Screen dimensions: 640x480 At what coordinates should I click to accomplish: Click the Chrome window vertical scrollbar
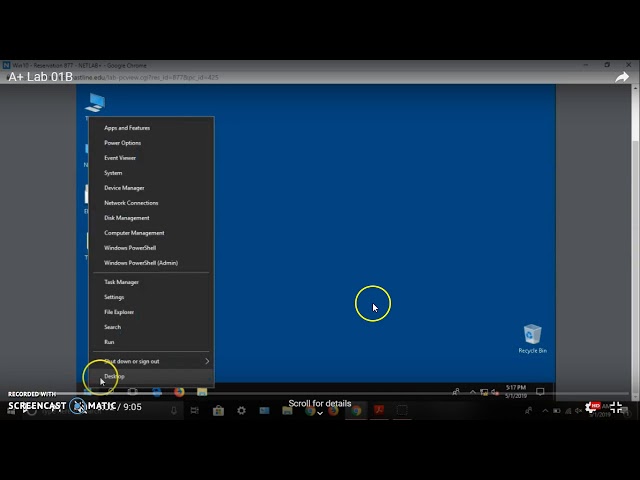pos(636,243)
